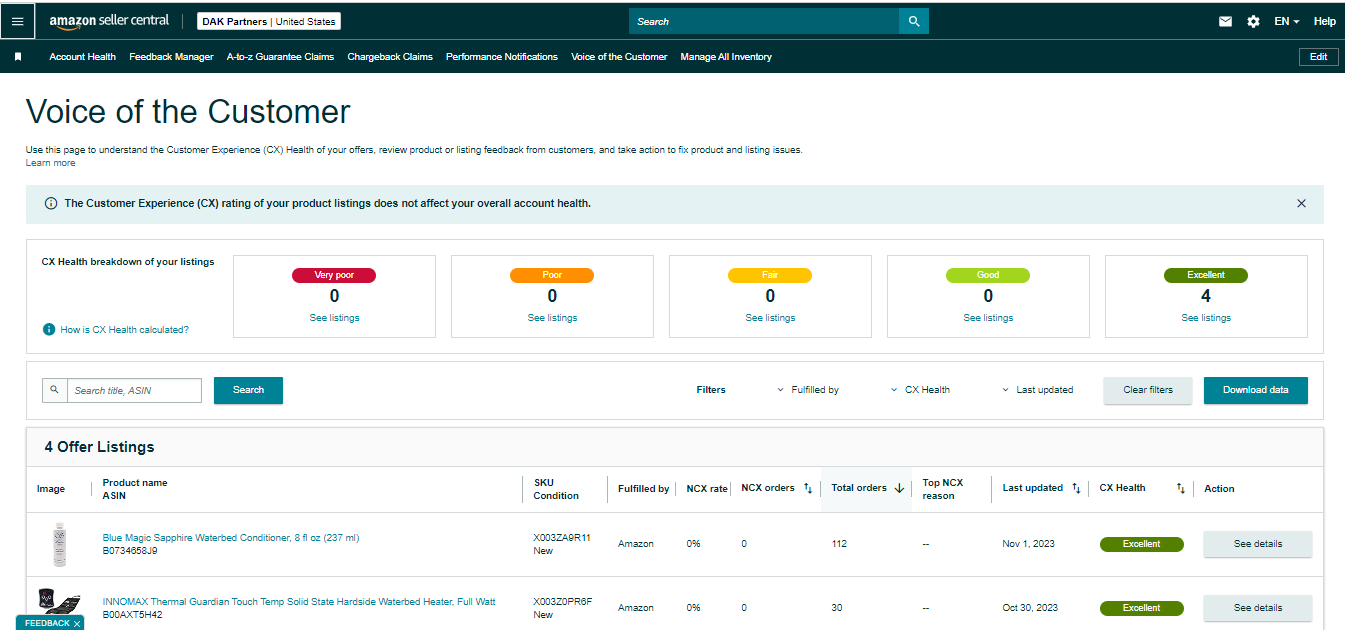Click the bookmark icon in the nav bar

tap(18, 57)
